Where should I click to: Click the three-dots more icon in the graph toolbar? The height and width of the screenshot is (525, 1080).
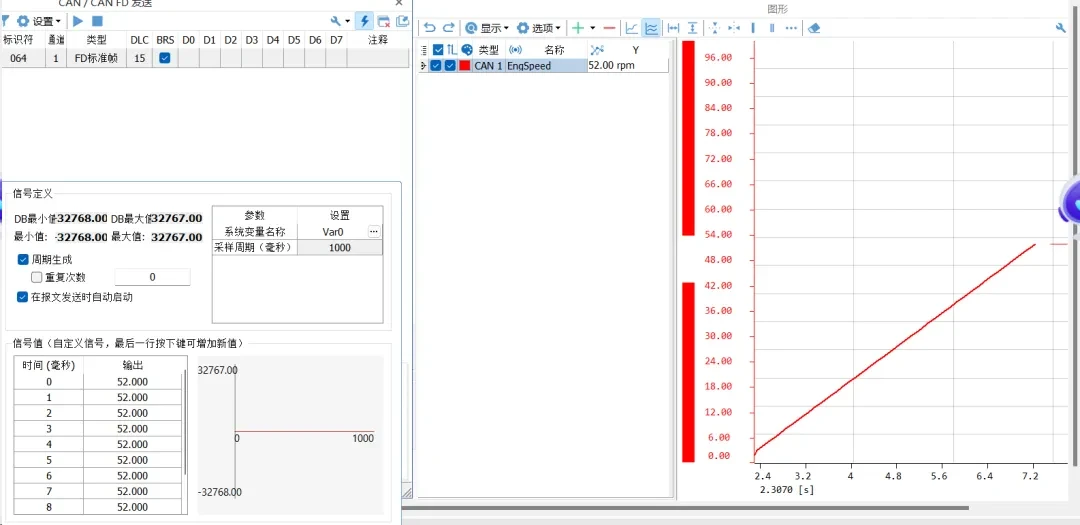(791, 28)
